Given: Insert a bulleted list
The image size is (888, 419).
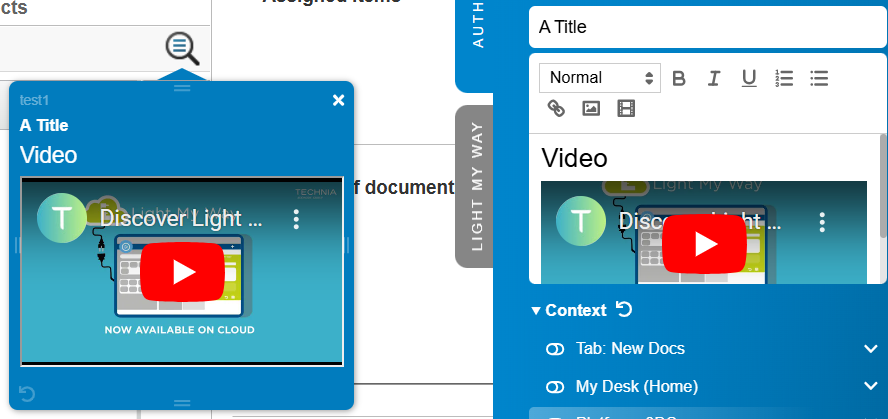Looking at the screenshot, I should coord(819,78).
